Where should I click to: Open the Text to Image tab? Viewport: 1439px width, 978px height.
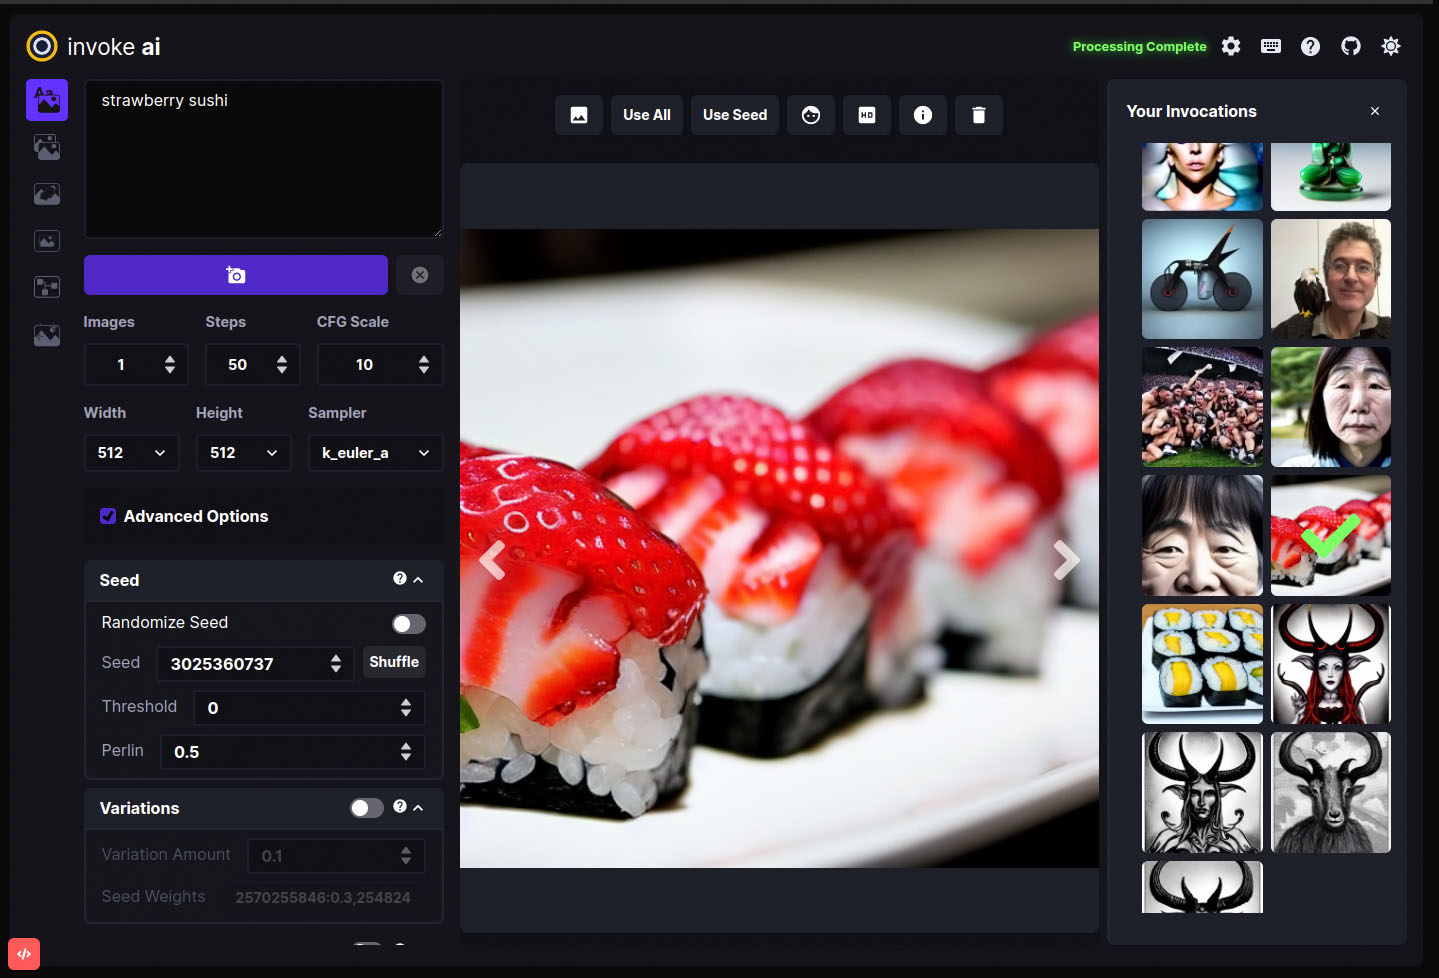coord(47,100)
